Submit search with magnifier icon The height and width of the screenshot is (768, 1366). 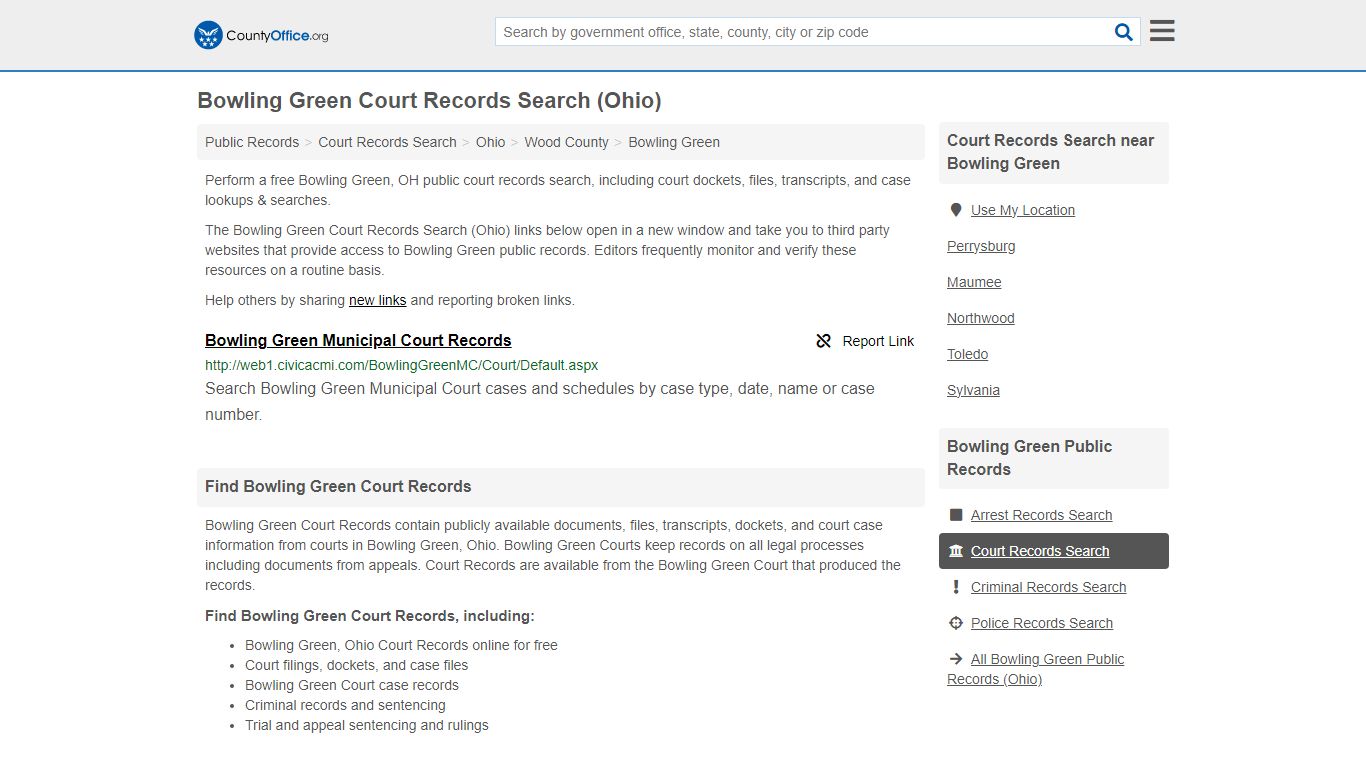pos(1124,32)
